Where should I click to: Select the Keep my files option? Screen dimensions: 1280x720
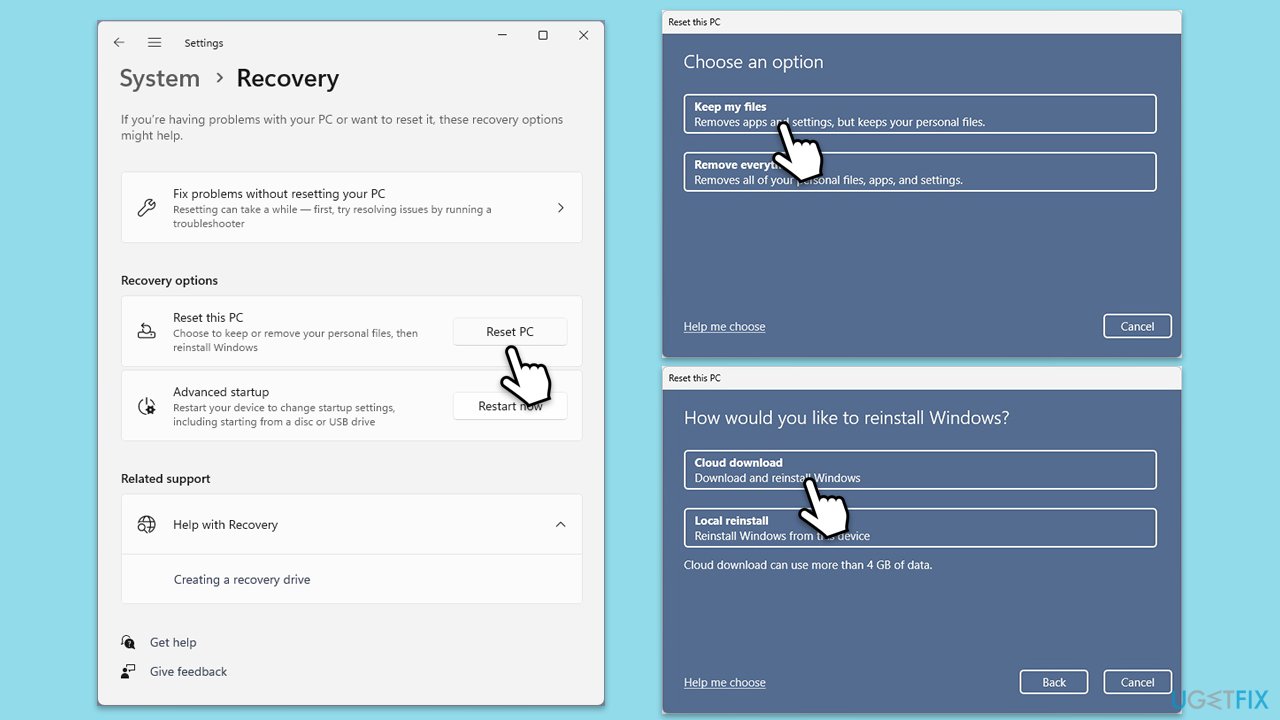click(920, 114)
